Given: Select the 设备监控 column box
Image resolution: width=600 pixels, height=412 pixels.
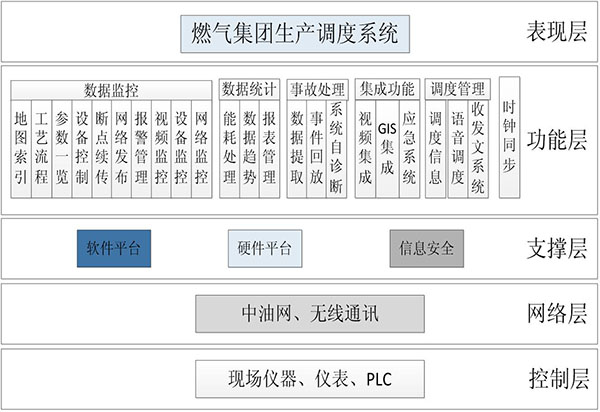Looking at the screenshot, I should coord(181,149).
